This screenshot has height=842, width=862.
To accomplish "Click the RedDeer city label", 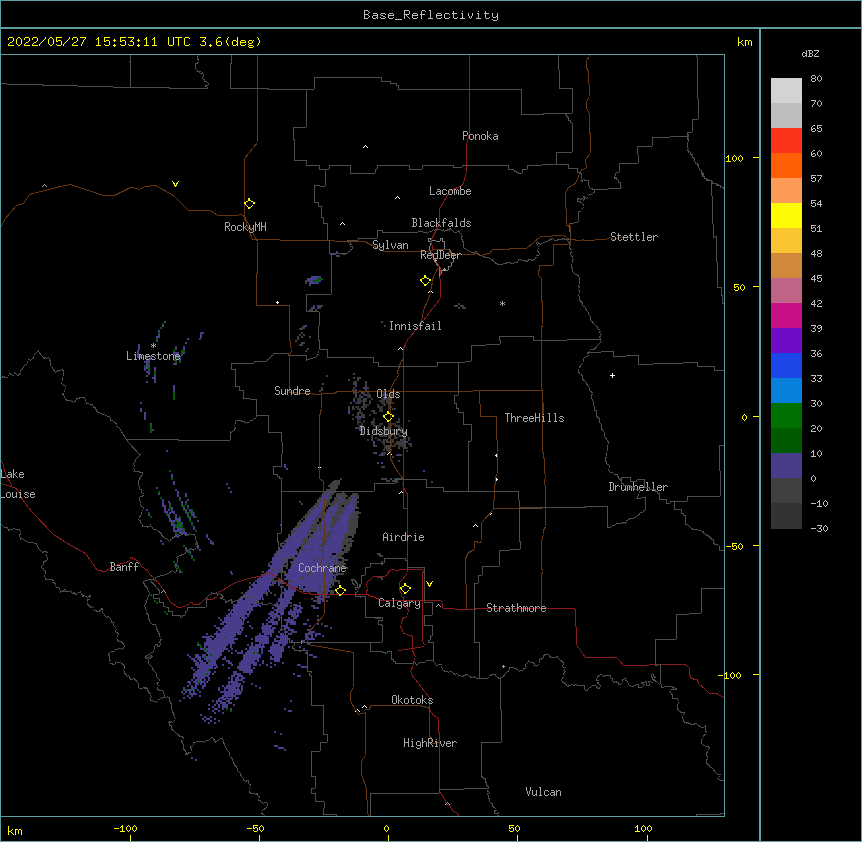I will click(440, 255).
